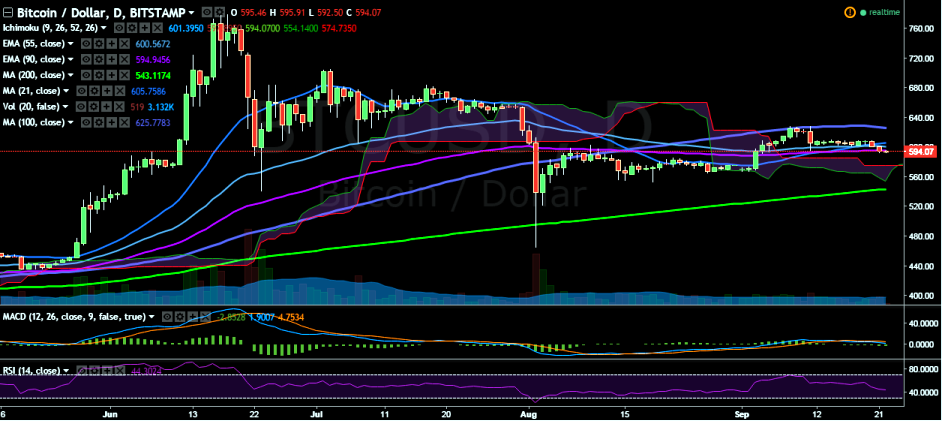Image resolution: width=942 pixels, height=421 pixels.
Task: Click the 543.1174 MA 200 value
Action: [153, 75]
